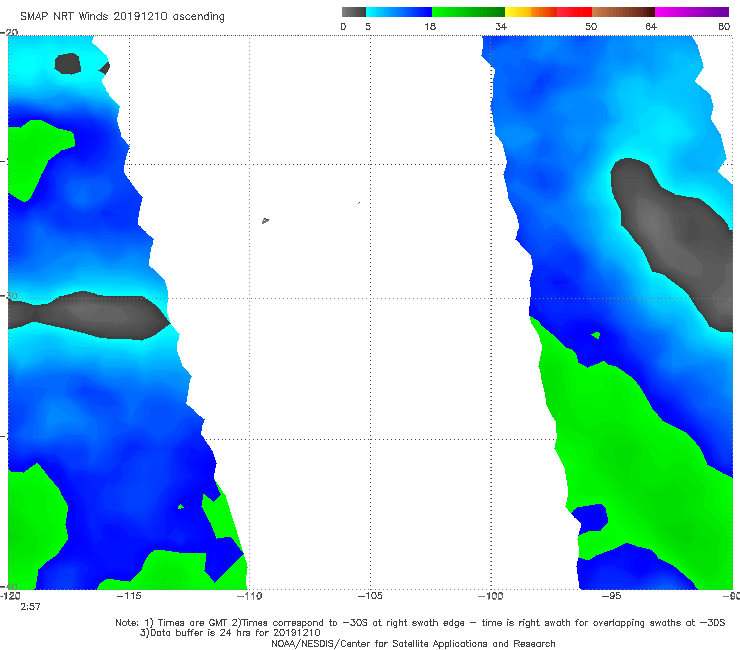Pick the brown segment of the color bar
The height and width of the screenshot is (650, 740).
click(623, 12)
